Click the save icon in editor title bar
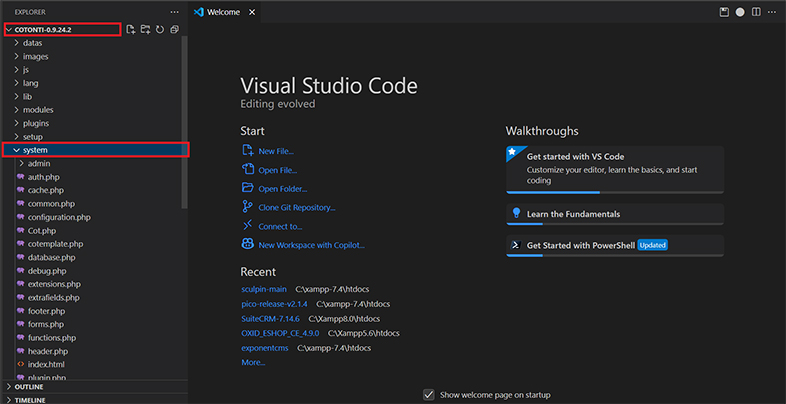The height and width of the screenshot is (404, 786). pyautogui.click(x=724, y=12)
